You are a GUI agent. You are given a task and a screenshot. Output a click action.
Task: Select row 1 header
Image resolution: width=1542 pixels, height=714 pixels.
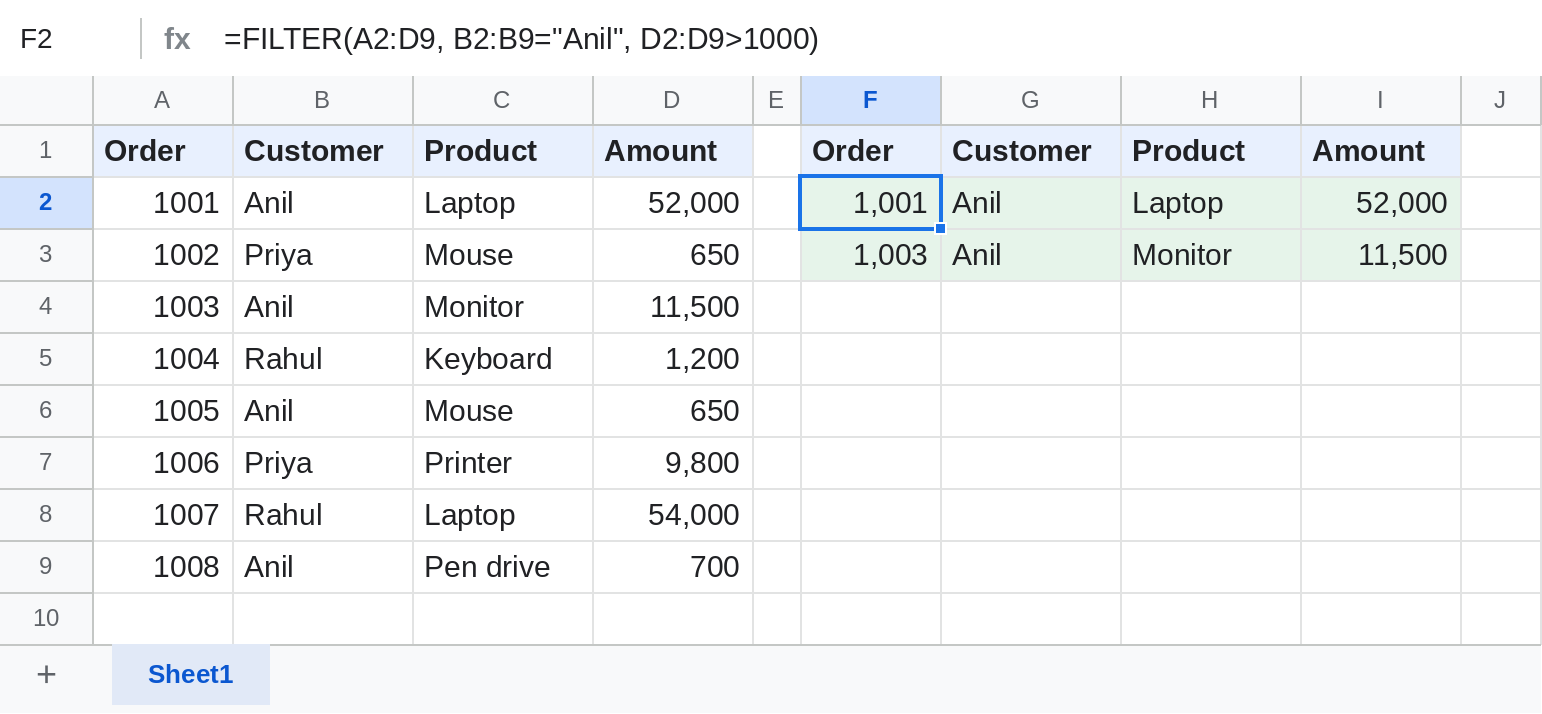click(x=46, y=151)
